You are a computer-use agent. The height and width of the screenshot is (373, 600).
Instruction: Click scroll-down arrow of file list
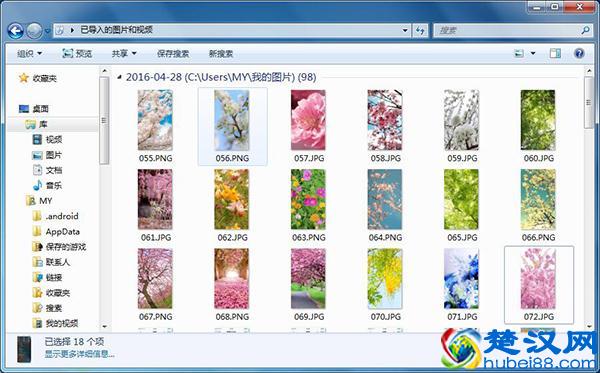tap(589, 327)
